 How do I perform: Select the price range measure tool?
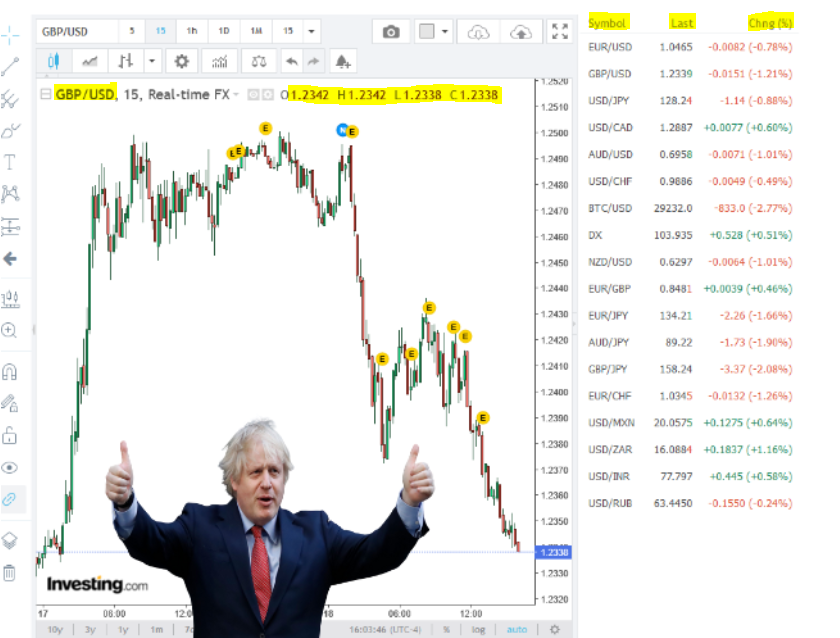coord(10,227)
